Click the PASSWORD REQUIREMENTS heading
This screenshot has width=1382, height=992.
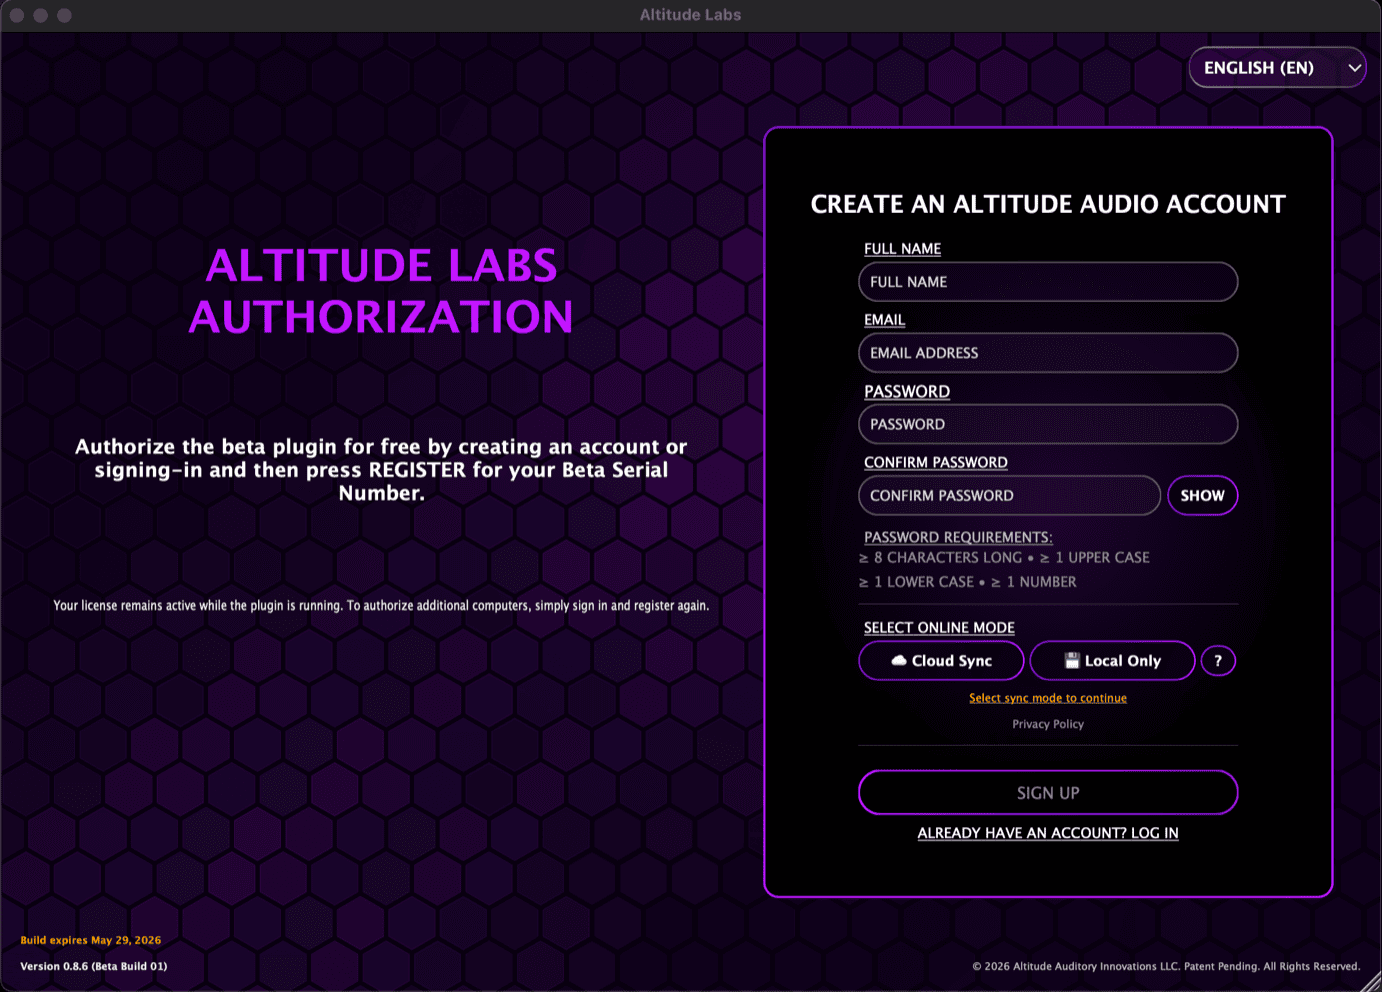[957, 537]
